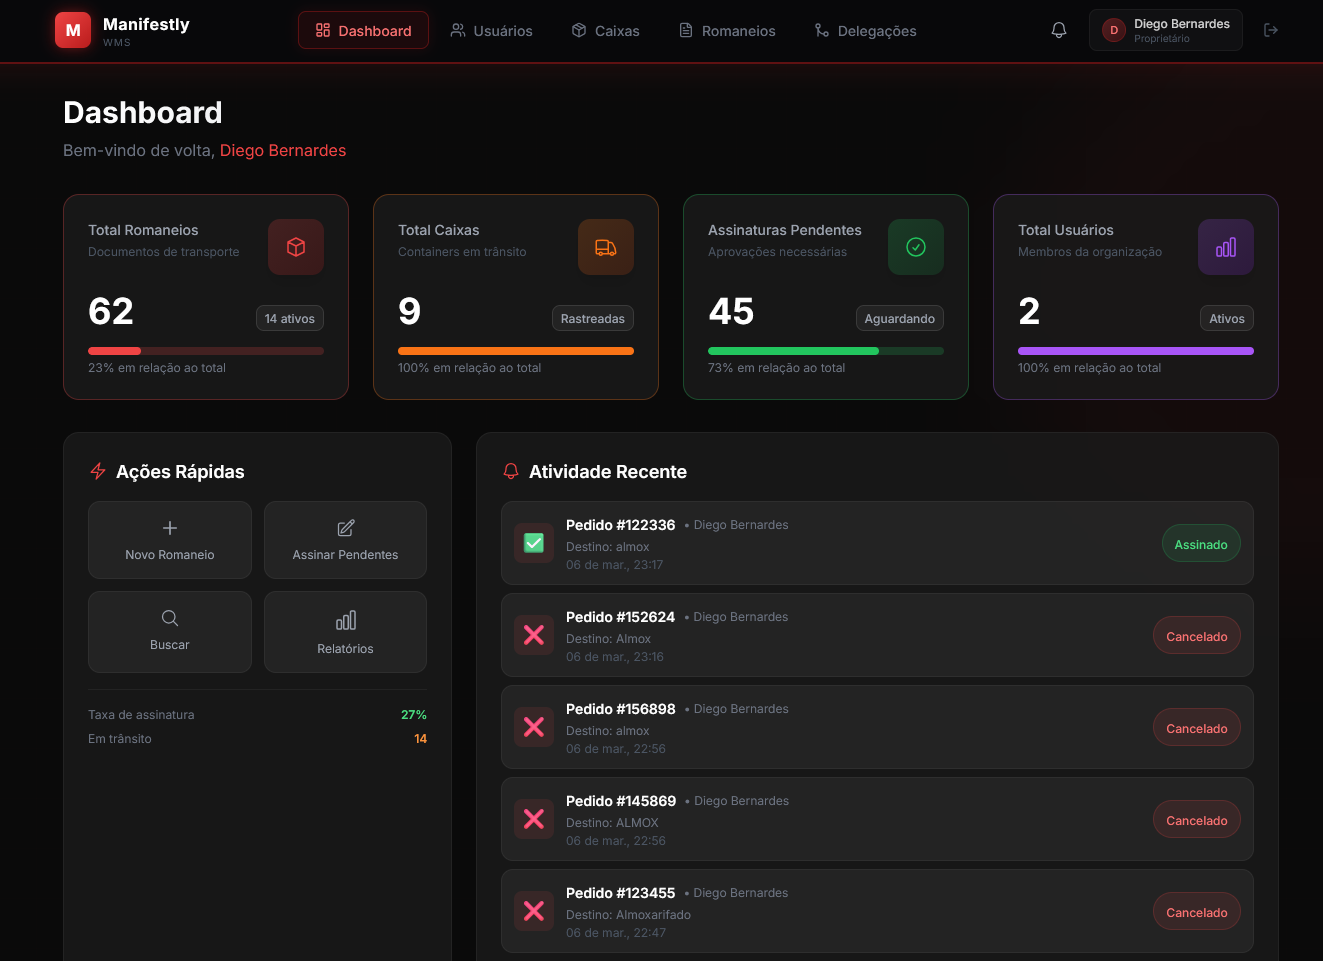Click the Assinado status badge
The height and width of the screenshot is (961, 1323).
[1201, 544]
